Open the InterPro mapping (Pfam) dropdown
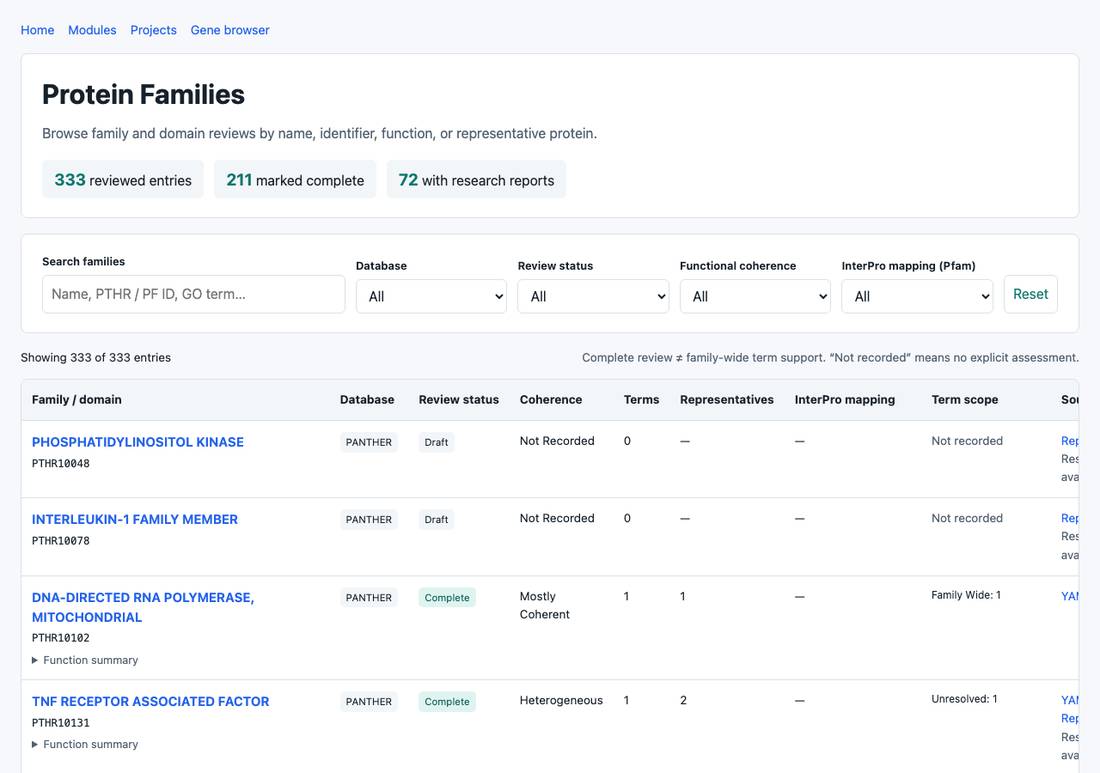The height and width of the screenshot is (773, 1100). point(917,296)
